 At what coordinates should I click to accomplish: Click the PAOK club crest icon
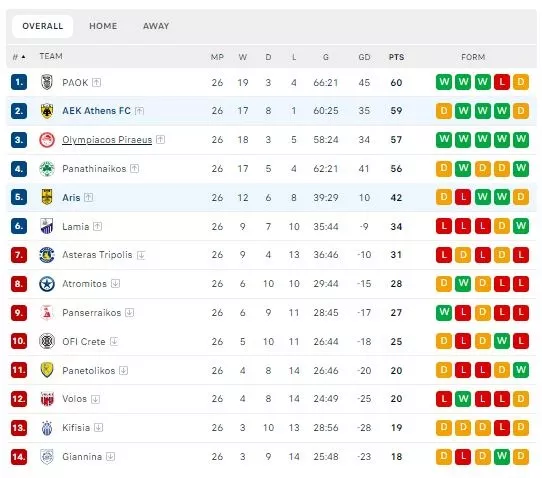pos(47,82)
